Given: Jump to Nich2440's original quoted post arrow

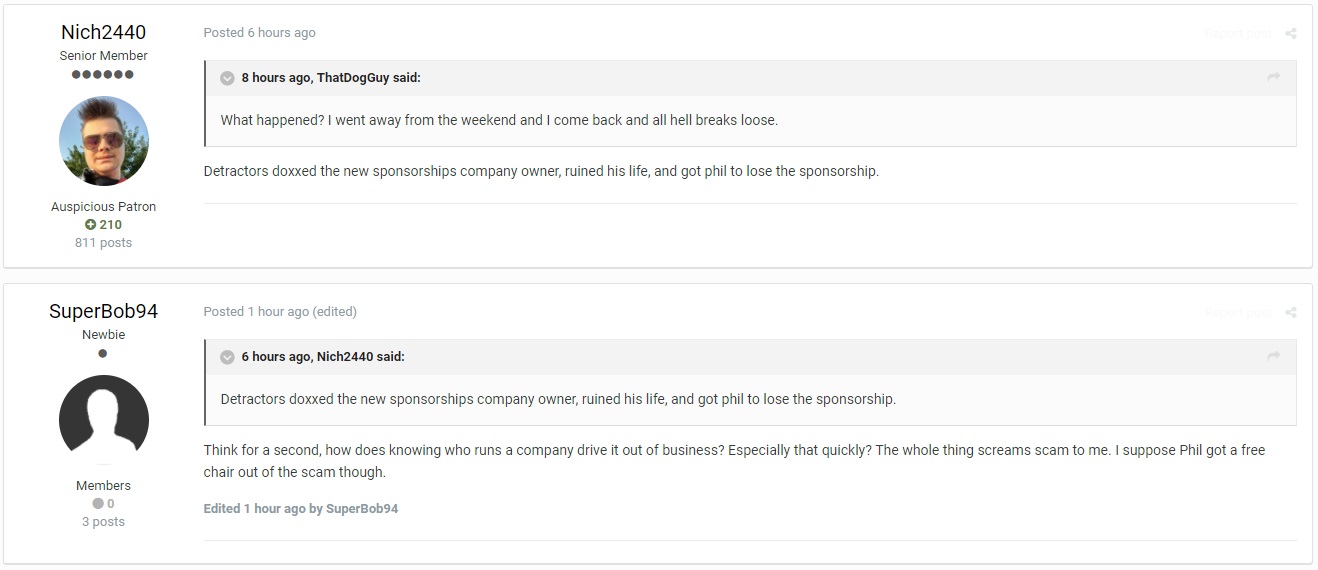Looking at the screenshot, I should (x=1273, y=357).
